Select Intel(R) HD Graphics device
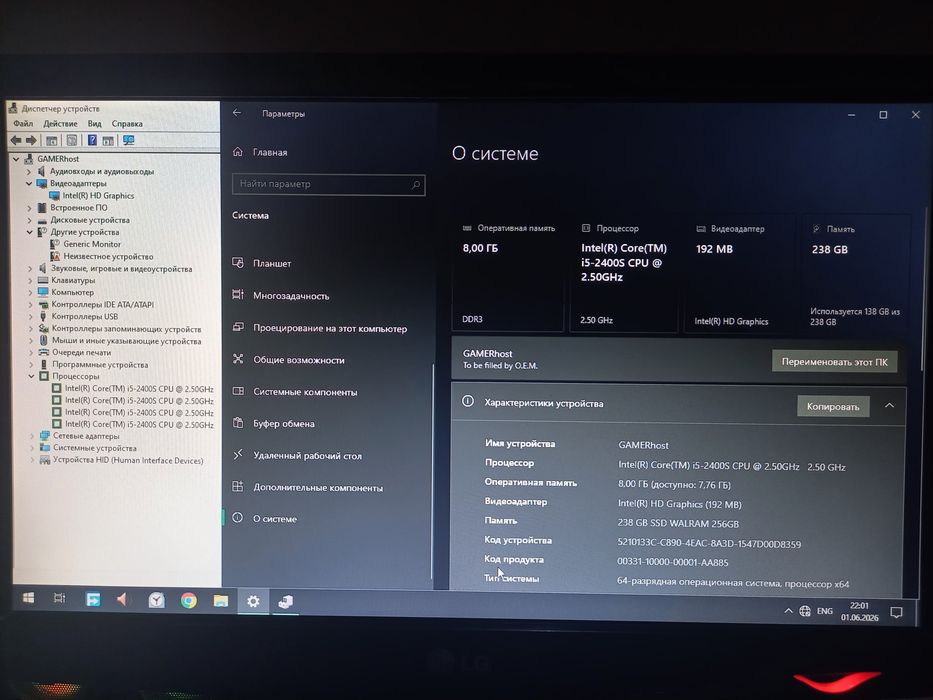The image size is (933, 700). point(98,195)
